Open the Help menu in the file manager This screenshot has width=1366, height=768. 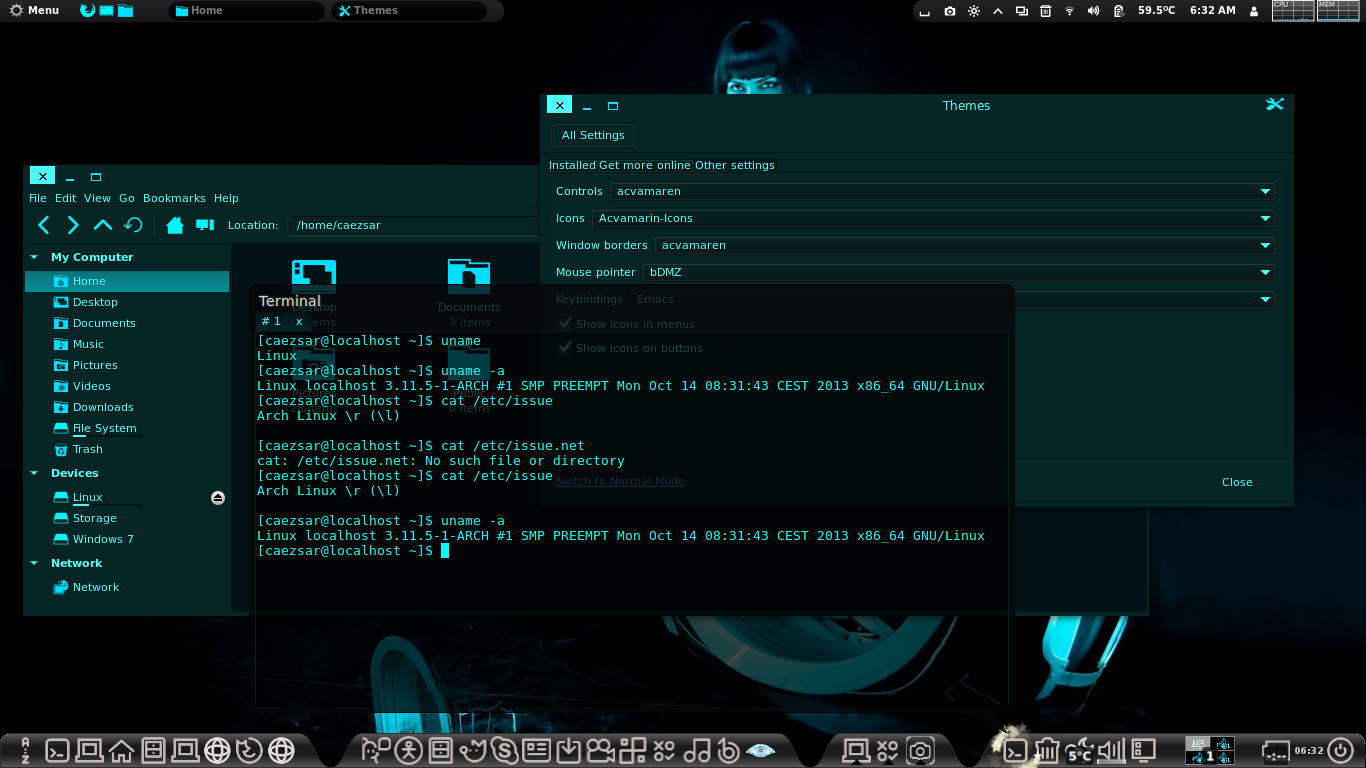[226, 198]
